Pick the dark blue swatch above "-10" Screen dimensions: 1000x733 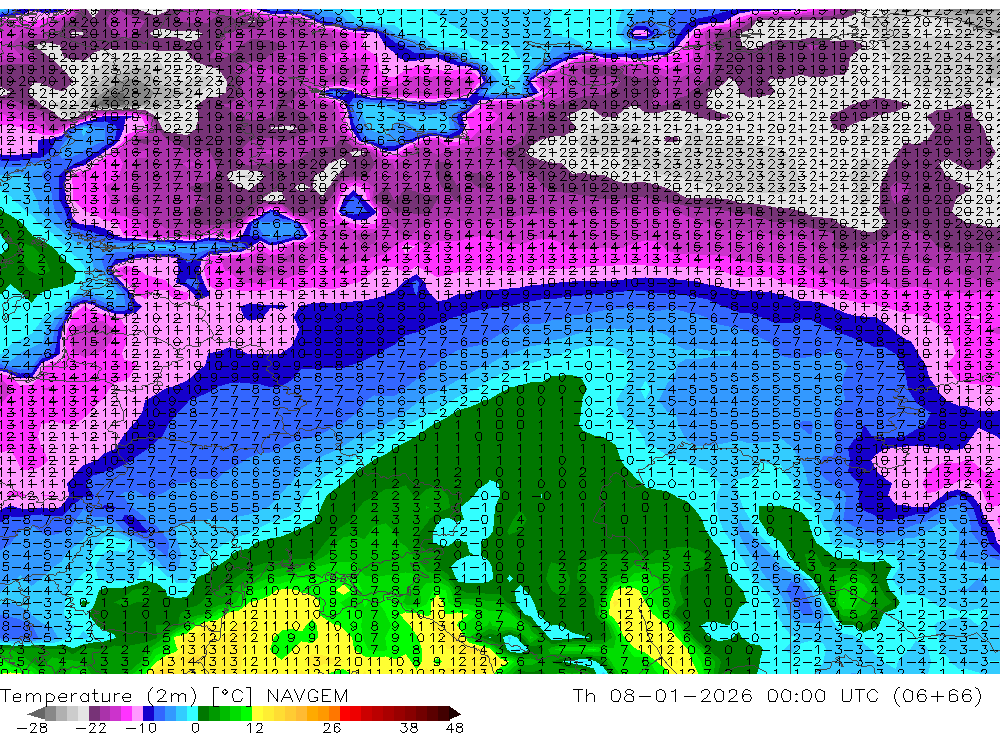point(148,714)
